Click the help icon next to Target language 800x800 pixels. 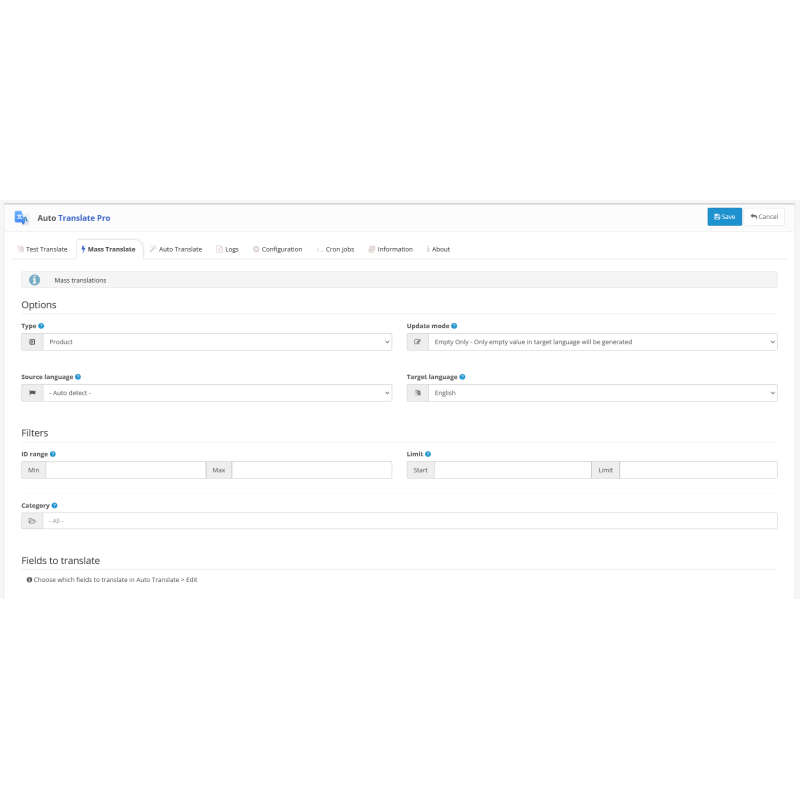[x=461, y=376]
